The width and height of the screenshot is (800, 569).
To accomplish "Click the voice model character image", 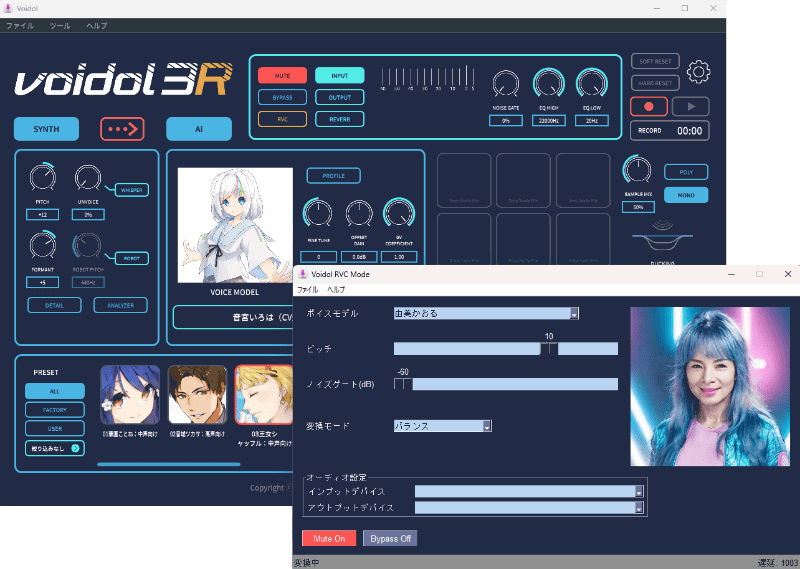I will pos(235,225).
